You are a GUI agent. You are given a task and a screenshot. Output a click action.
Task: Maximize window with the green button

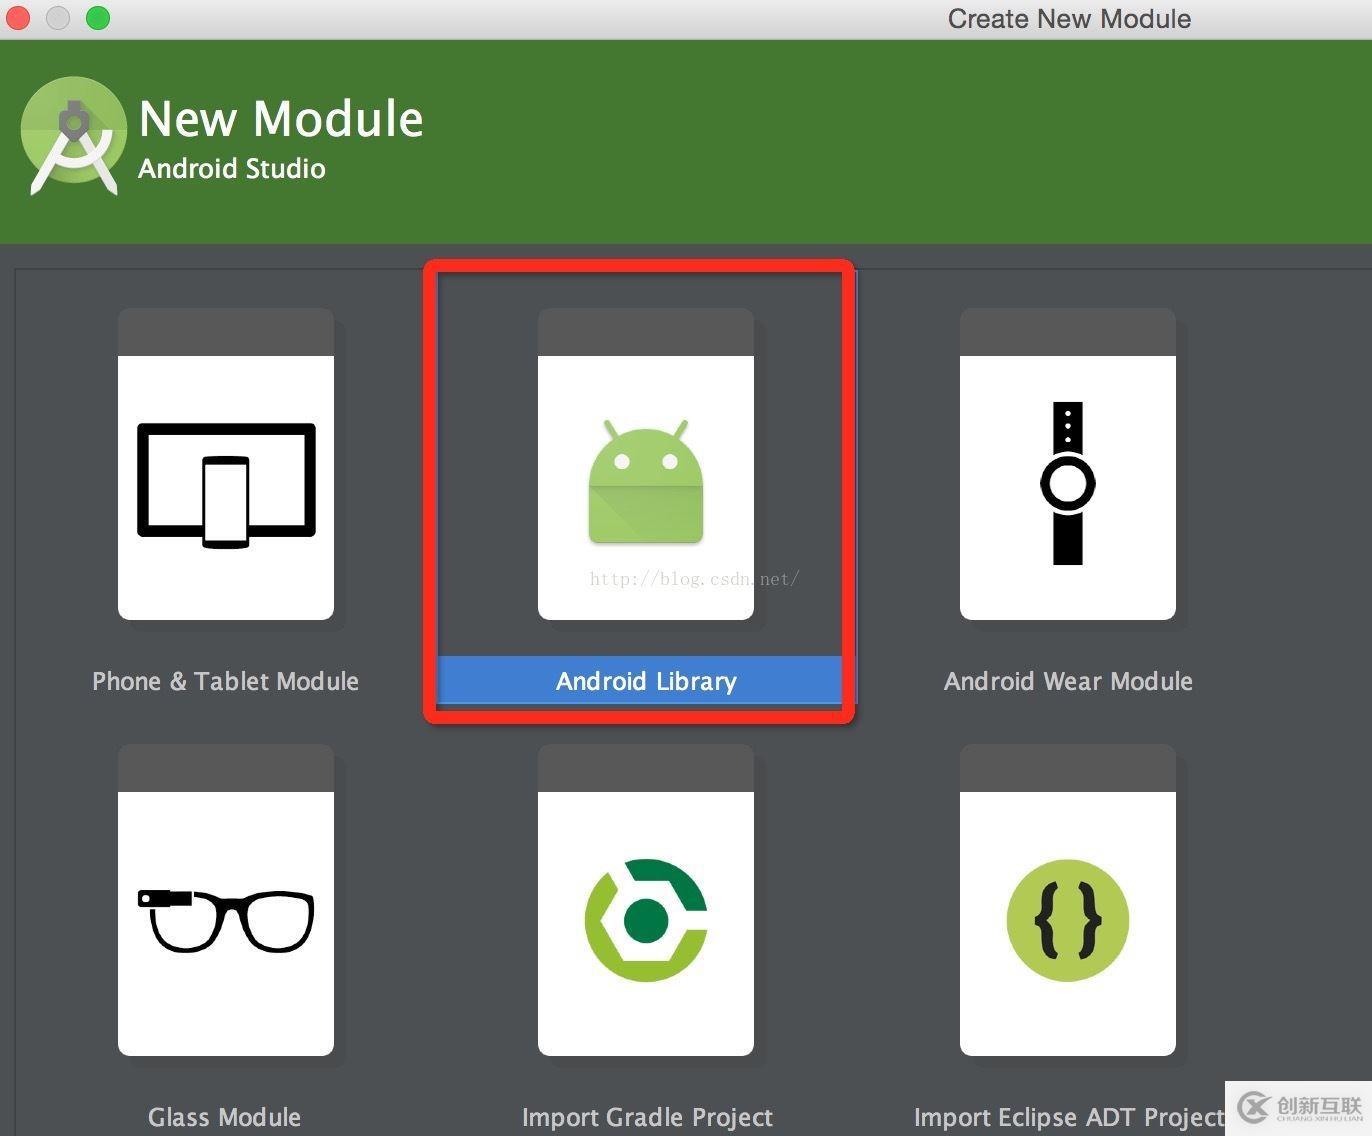point(98,18)
